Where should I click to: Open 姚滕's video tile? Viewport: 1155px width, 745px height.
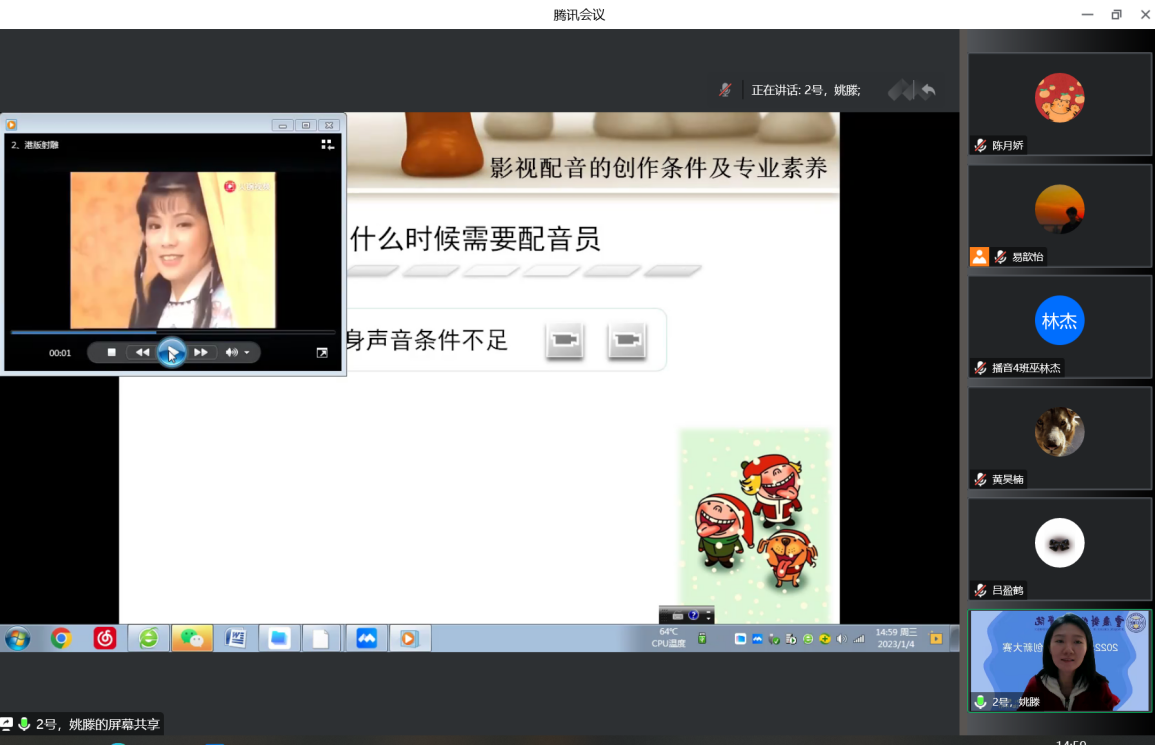[x=1059, y=660]
